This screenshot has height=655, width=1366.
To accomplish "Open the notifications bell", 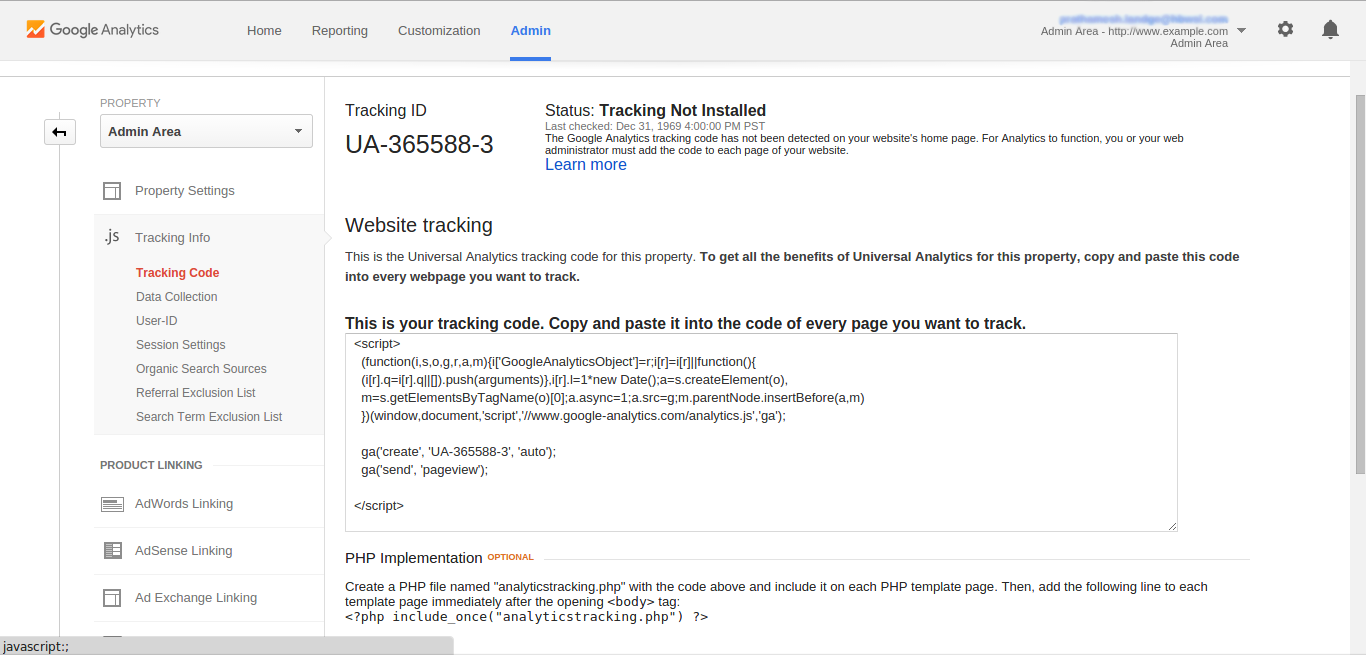I will 1330,30.
